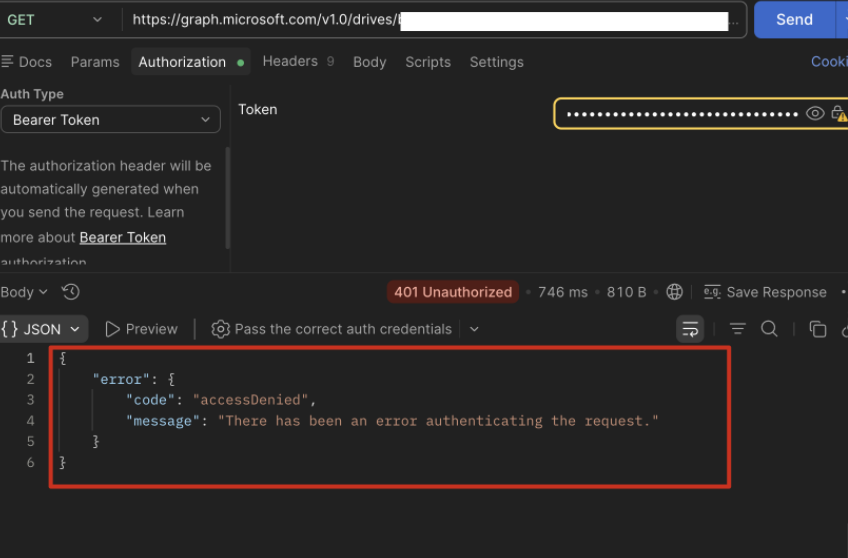
Task: Open the GET method dropdown
Action: (54, 20)
